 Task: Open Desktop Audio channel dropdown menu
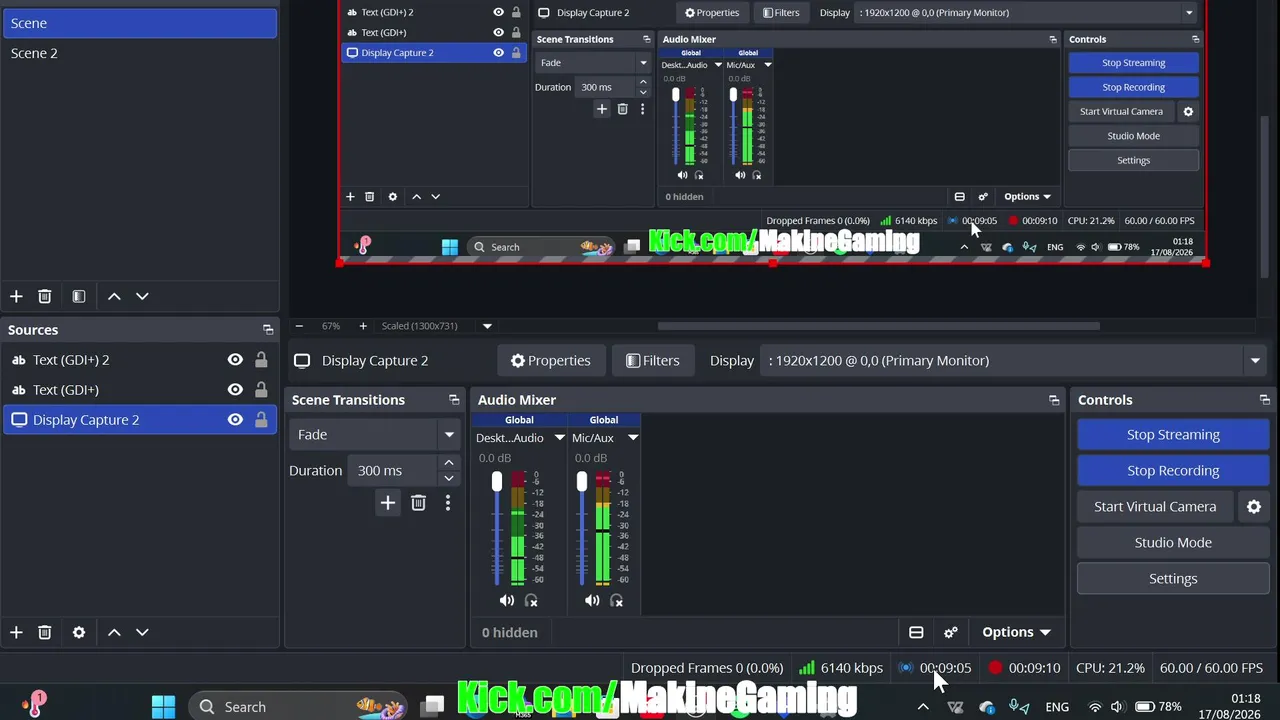(560, 438)
